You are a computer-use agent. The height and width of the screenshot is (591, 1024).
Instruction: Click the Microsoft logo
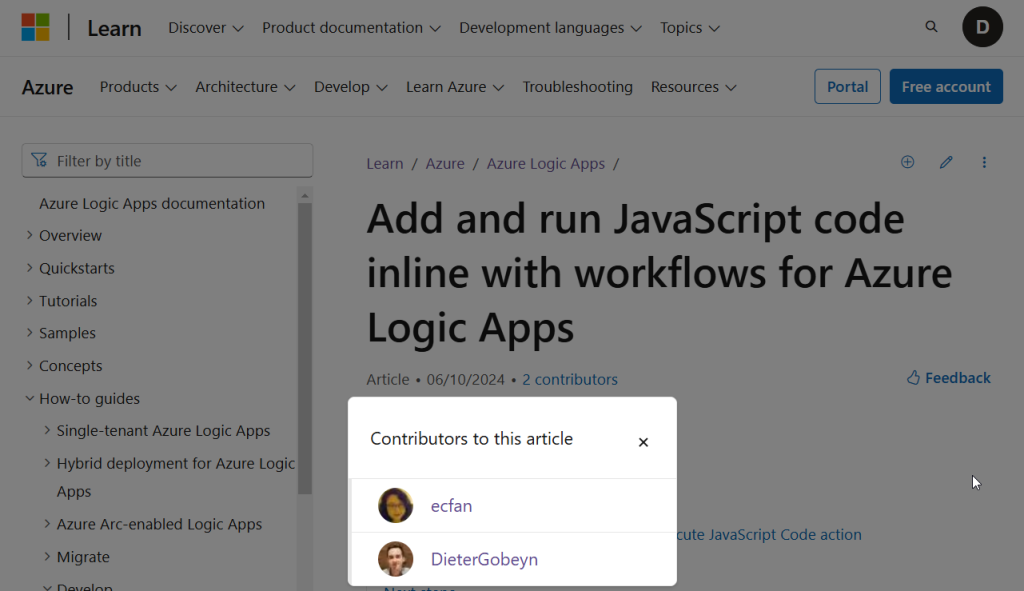pyautogui.click(x=35, y=27)
